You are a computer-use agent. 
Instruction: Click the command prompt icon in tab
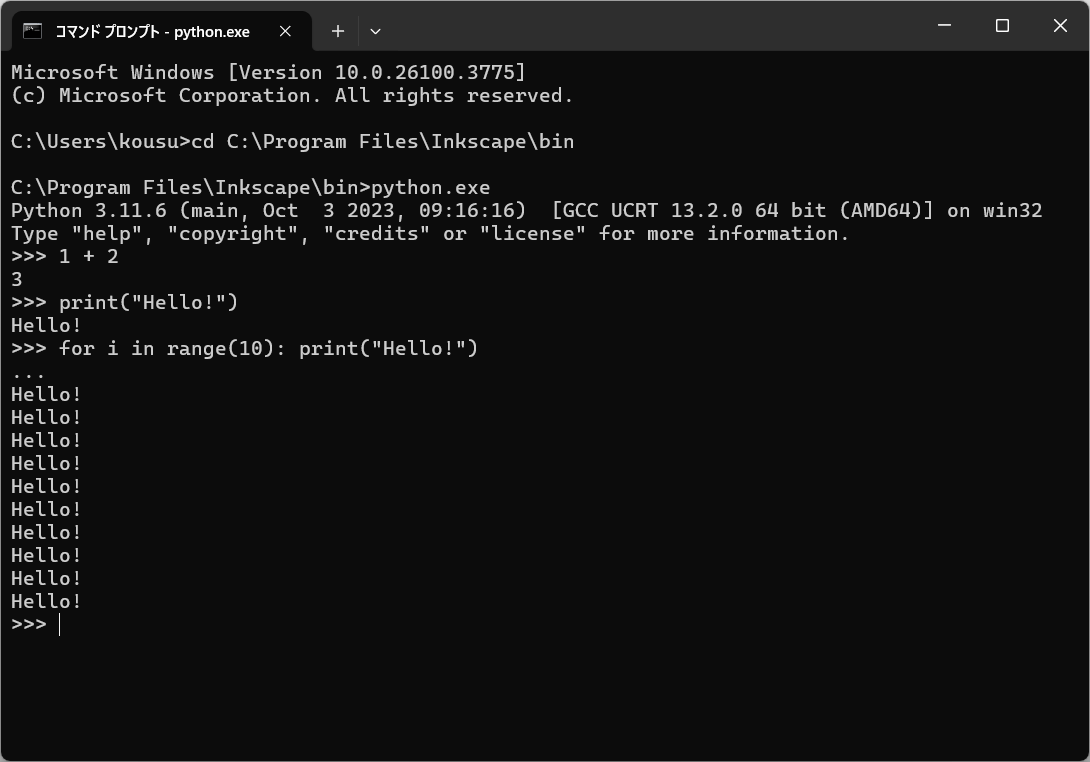[x=33, y=31]
